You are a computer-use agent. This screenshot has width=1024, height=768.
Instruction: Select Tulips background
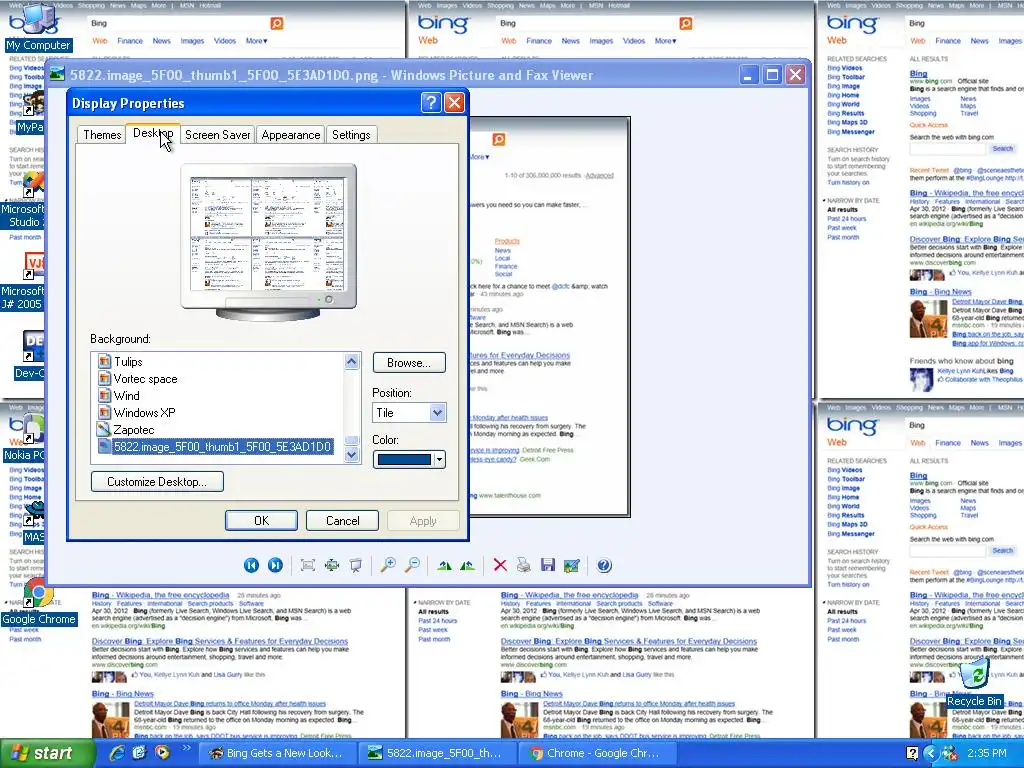click(128, 362)
